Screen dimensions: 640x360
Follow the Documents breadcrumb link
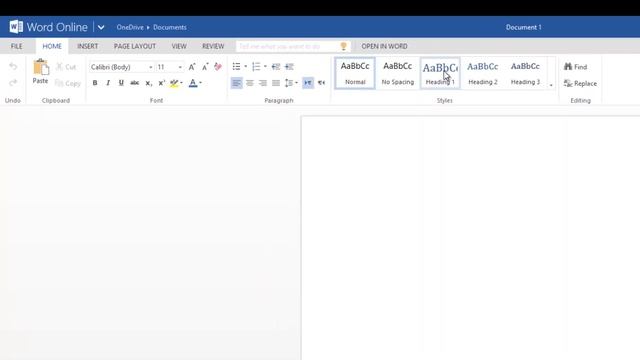click(x=170, y=27)
